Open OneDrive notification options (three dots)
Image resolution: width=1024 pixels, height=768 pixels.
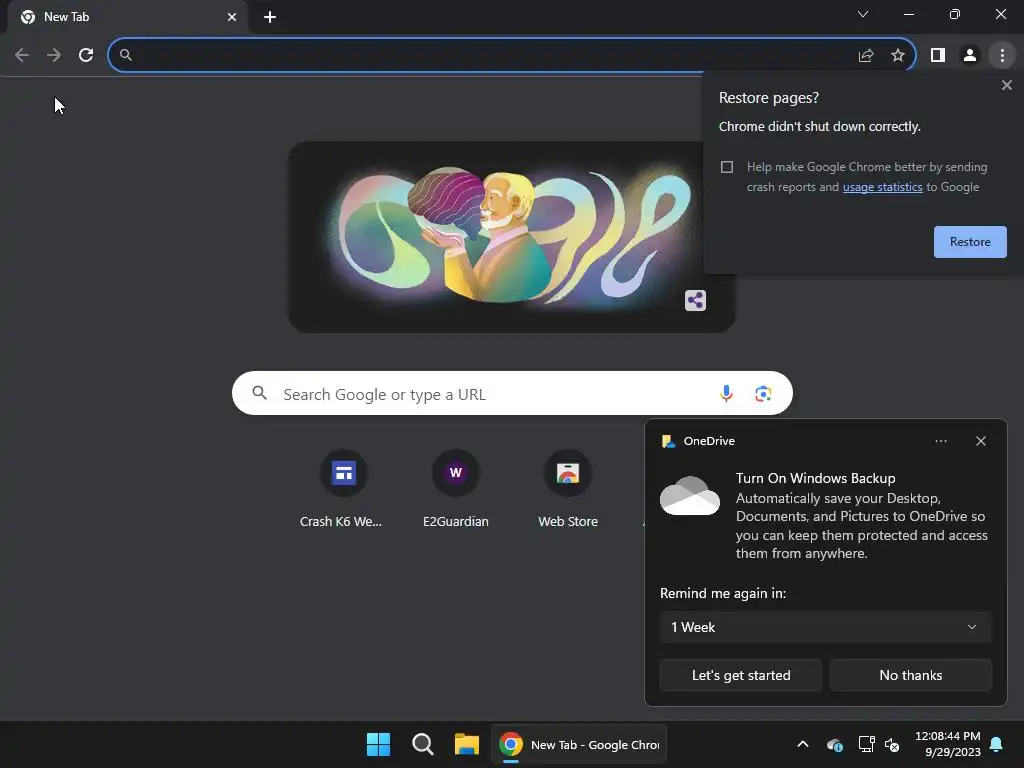click(x=940, y=441)
